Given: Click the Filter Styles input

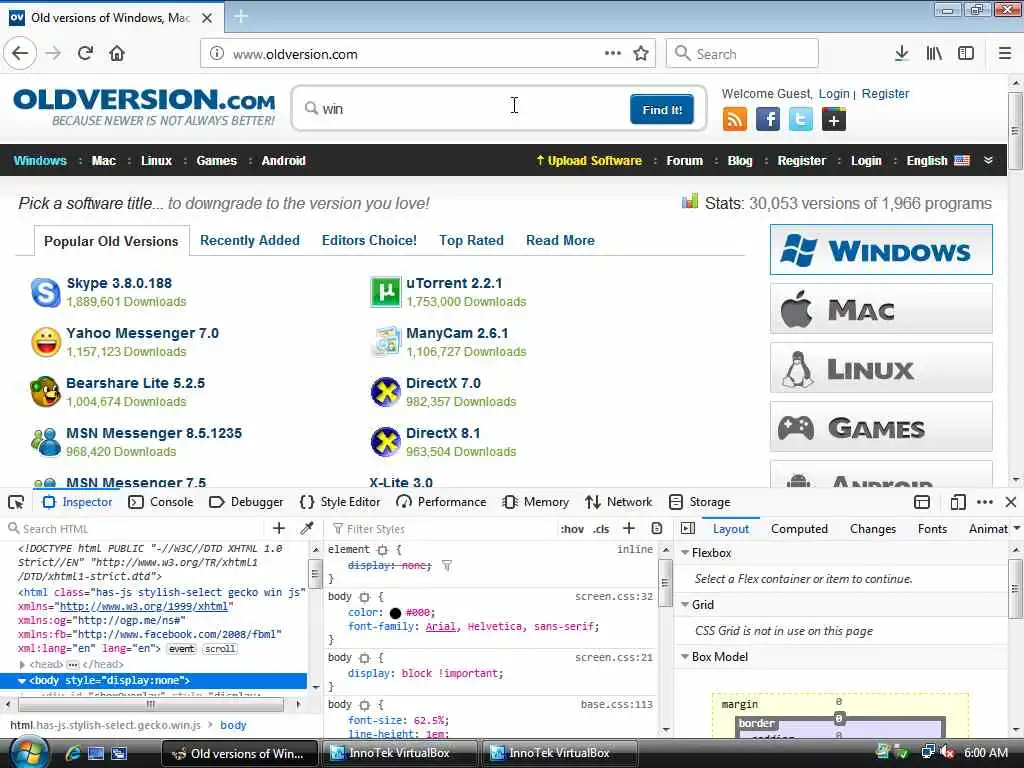Looking at the screenshot, I should point(444,529).
